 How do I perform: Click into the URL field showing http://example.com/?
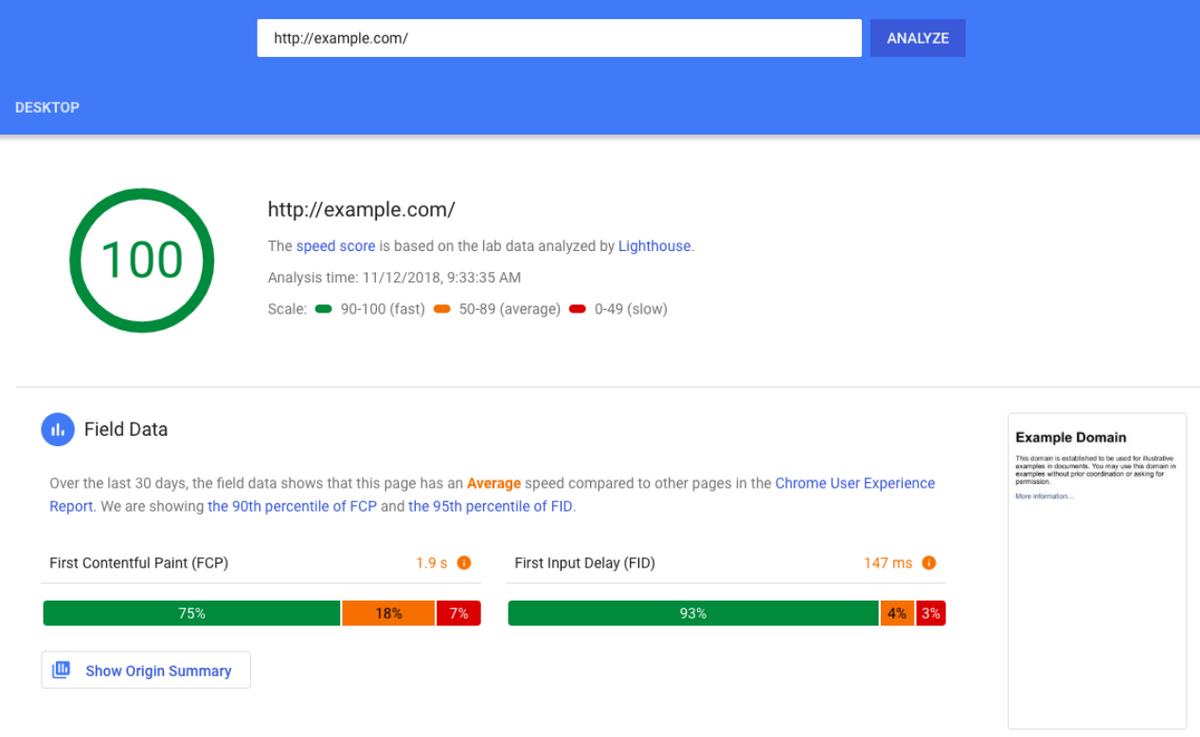point(559,38)
